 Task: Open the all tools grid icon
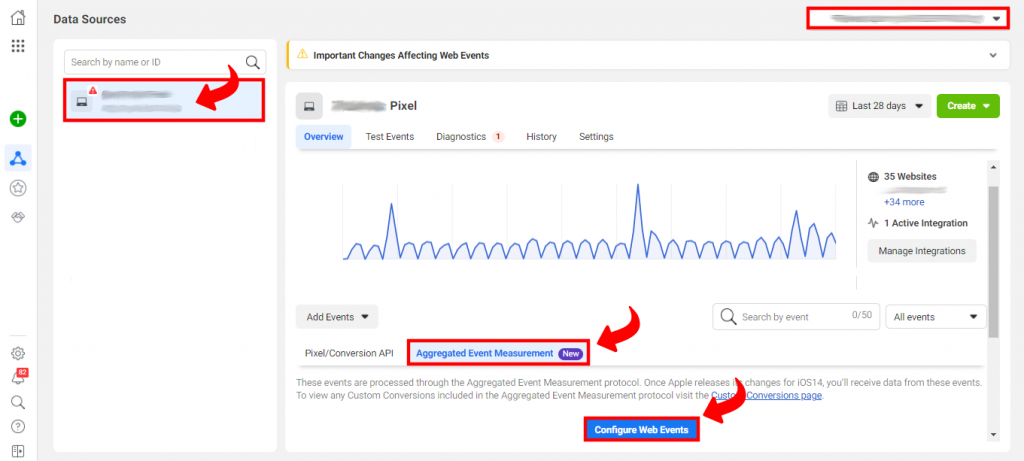click(x=18, y=46)
